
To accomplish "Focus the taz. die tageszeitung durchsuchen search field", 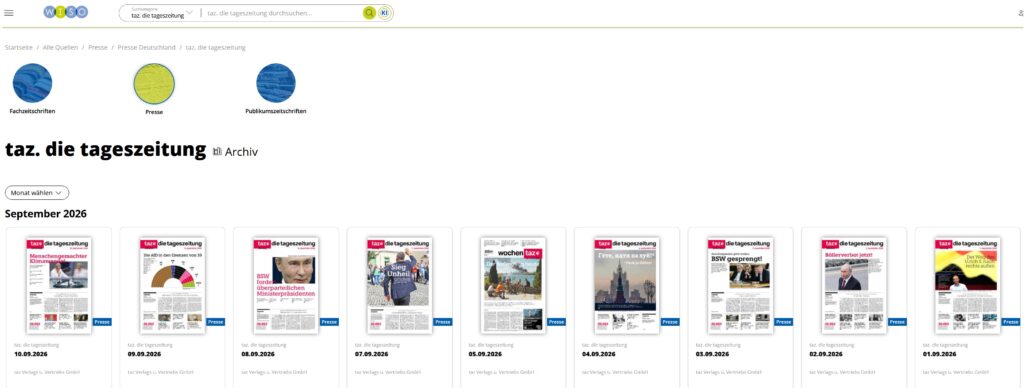I will (281, 13).
